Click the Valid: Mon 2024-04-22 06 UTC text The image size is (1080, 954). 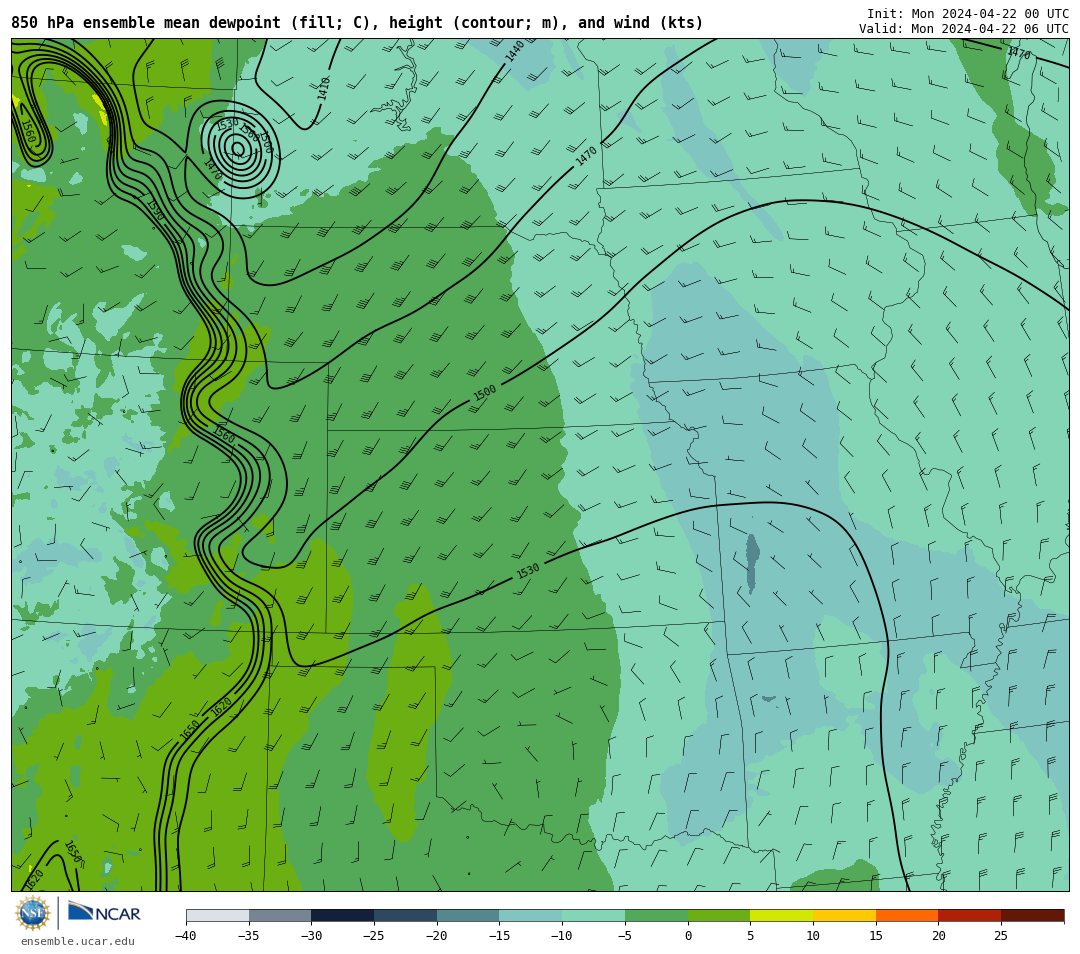(964, 29)
